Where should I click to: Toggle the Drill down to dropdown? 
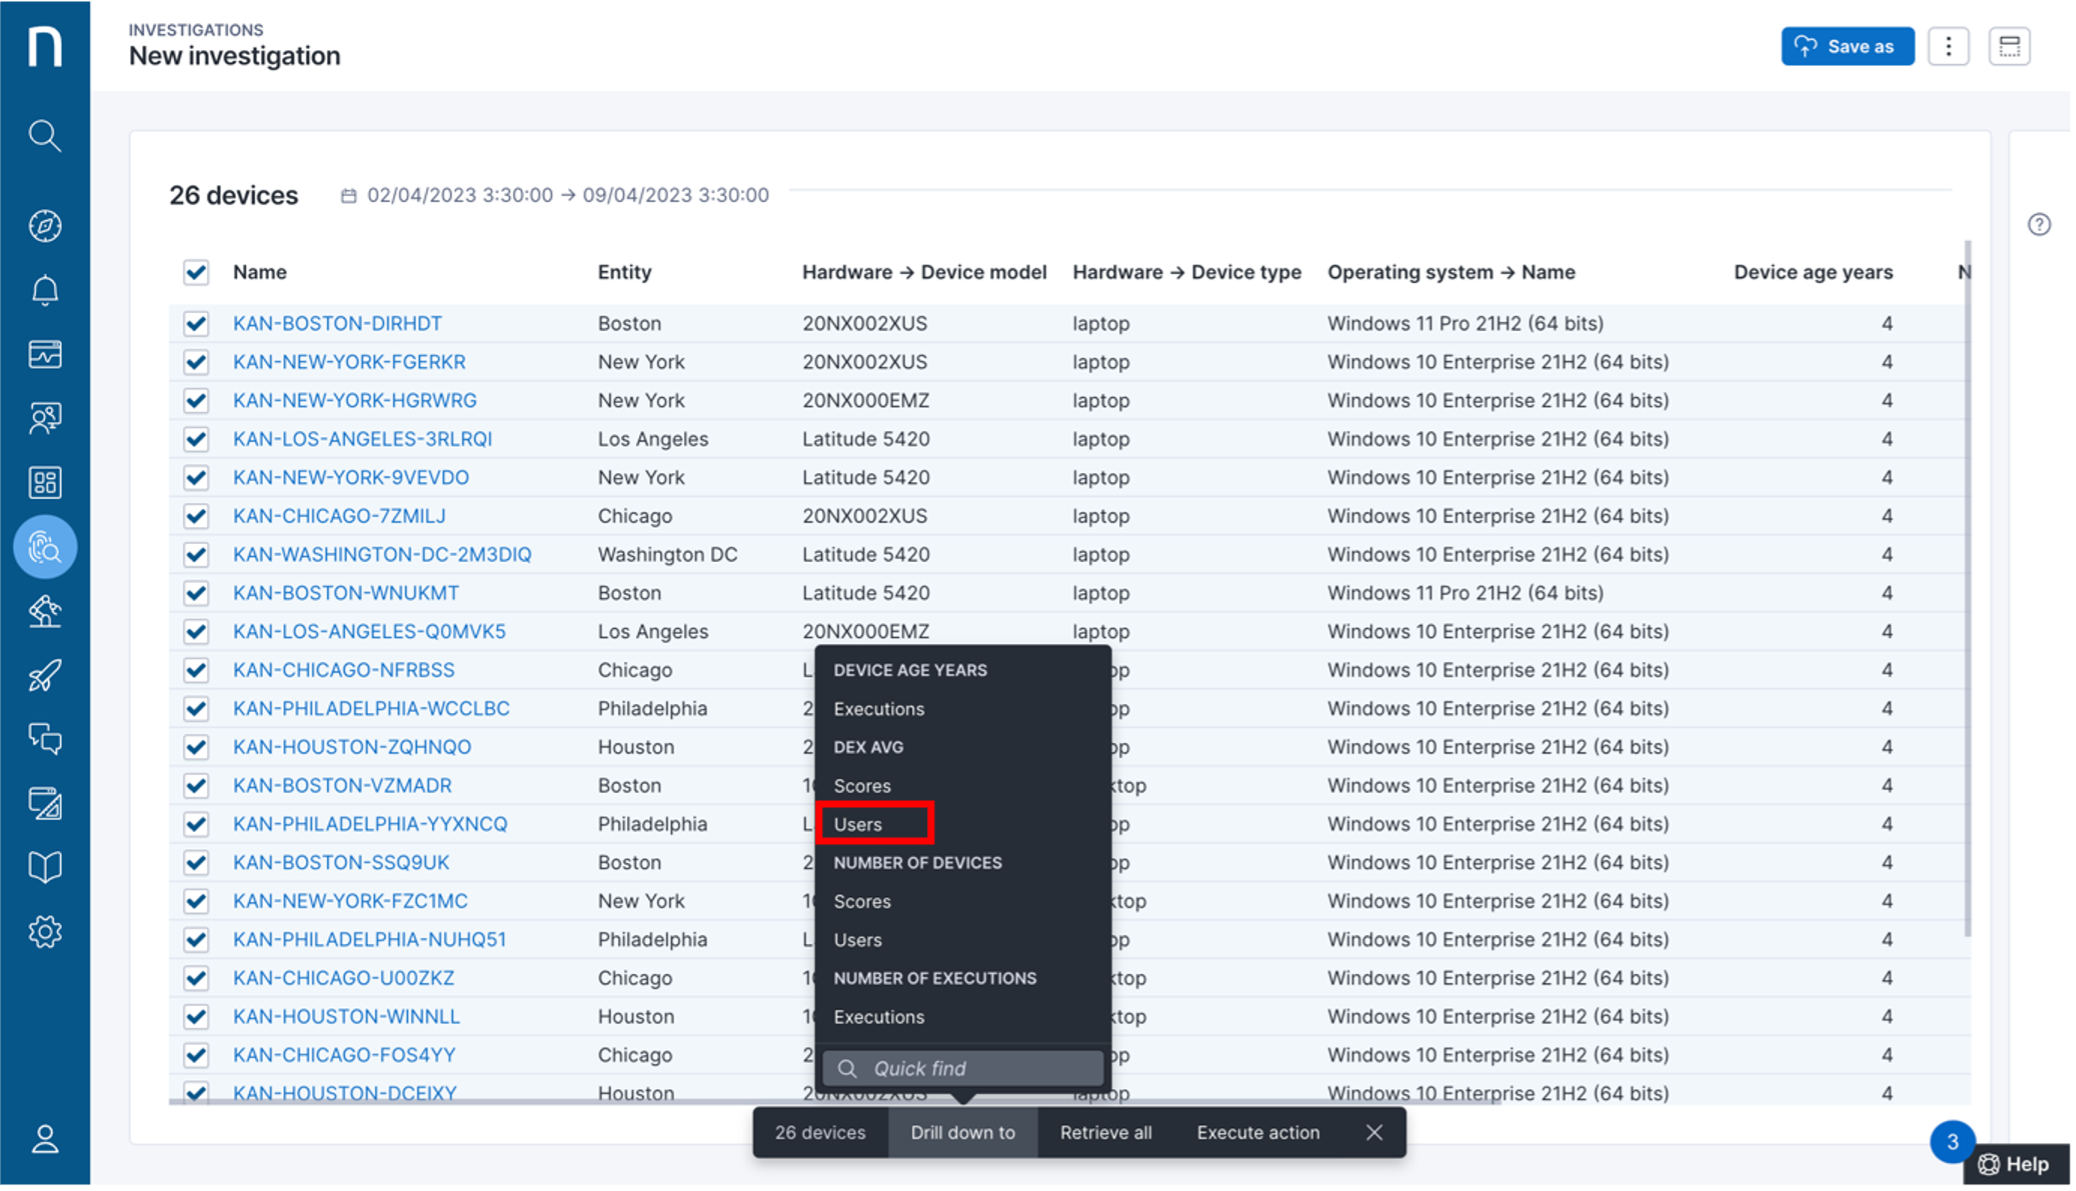click(962, 1132)
